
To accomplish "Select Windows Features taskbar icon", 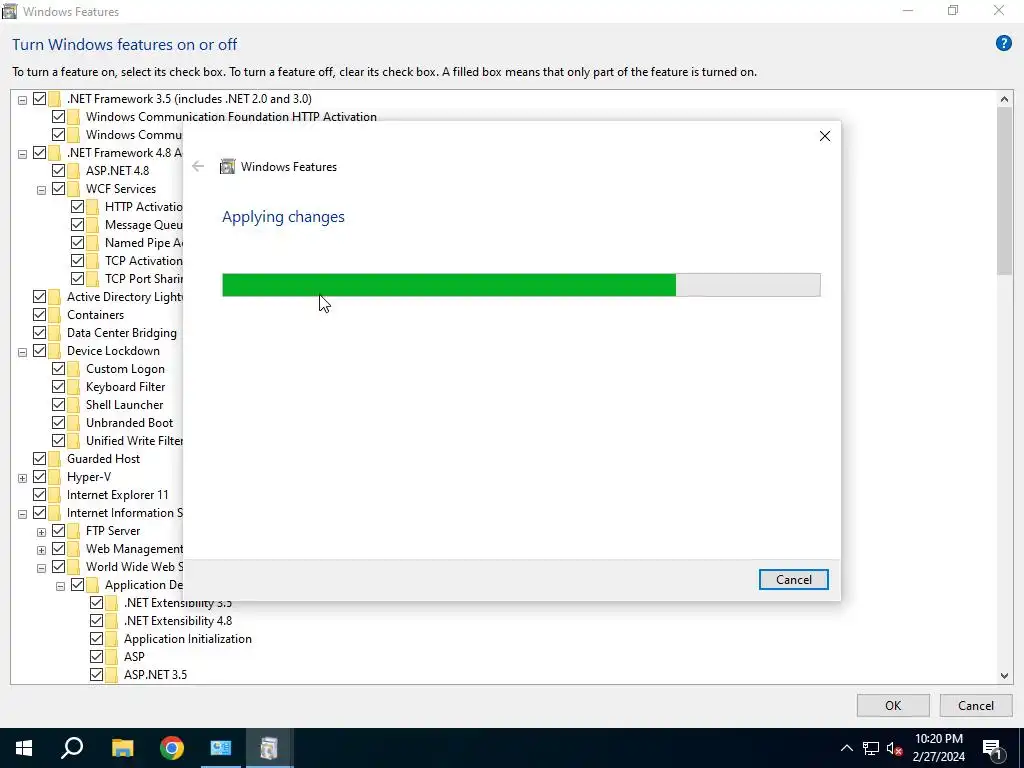I will click(x=269, y=748).
